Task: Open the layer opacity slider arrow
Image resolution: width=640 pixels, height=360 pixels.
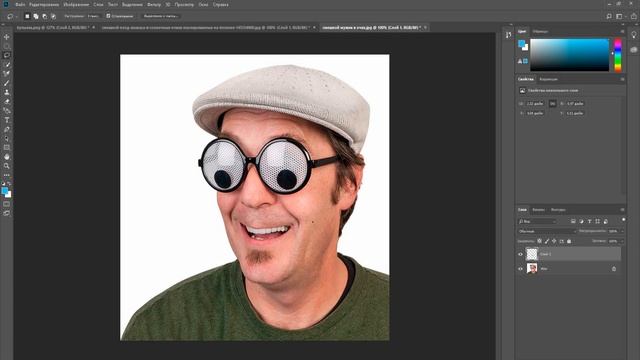Action: tap(622, 231)
